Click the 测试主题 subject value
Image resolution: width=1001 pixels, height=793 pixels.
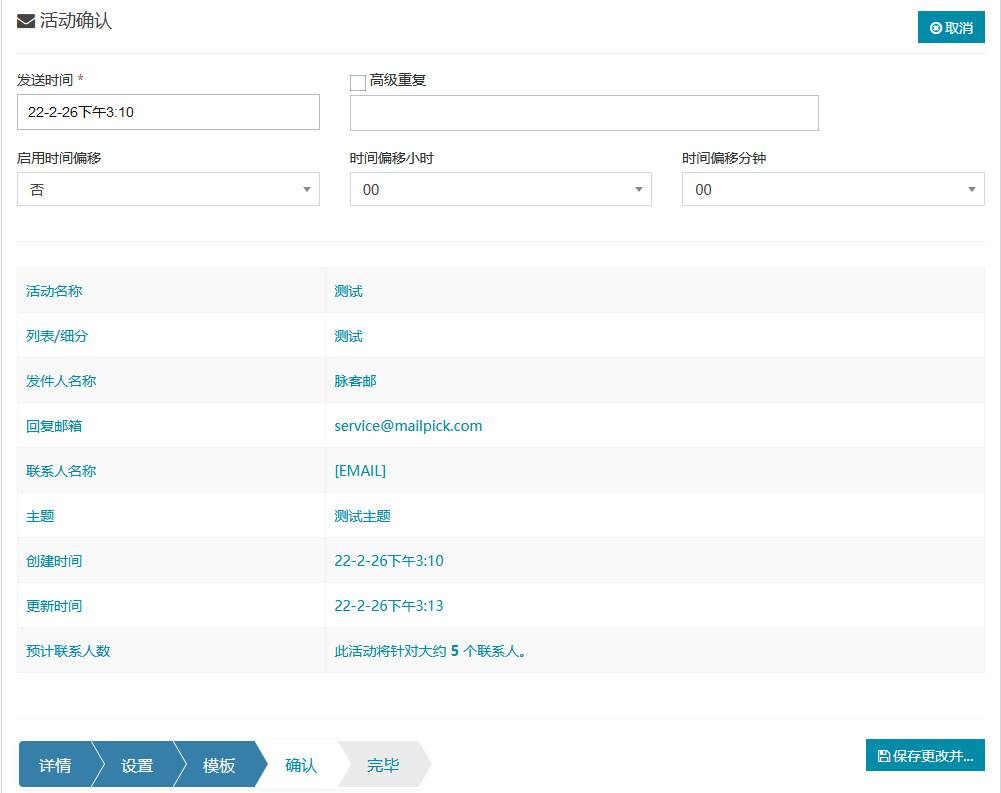362,516
